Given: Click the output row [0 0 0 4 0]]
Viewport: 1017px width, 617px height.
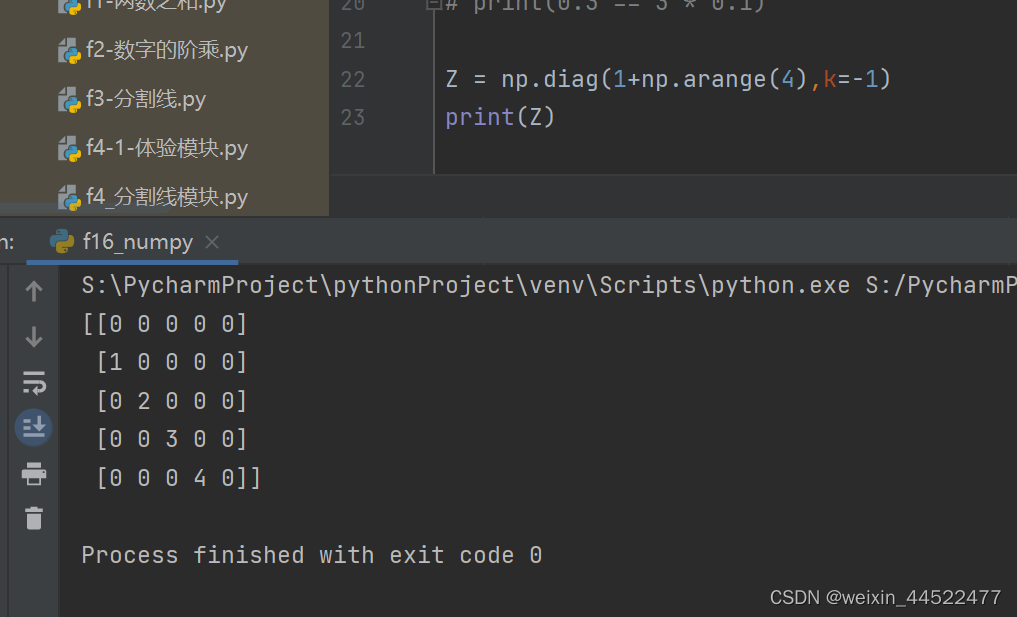Looking at the screenshot, I should [x=178, y=478].
